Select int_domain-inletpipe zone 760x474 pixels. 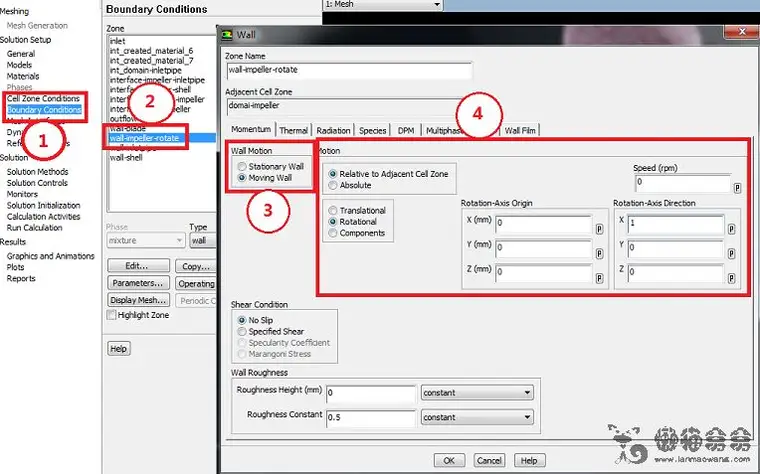(x=145, y=70)
